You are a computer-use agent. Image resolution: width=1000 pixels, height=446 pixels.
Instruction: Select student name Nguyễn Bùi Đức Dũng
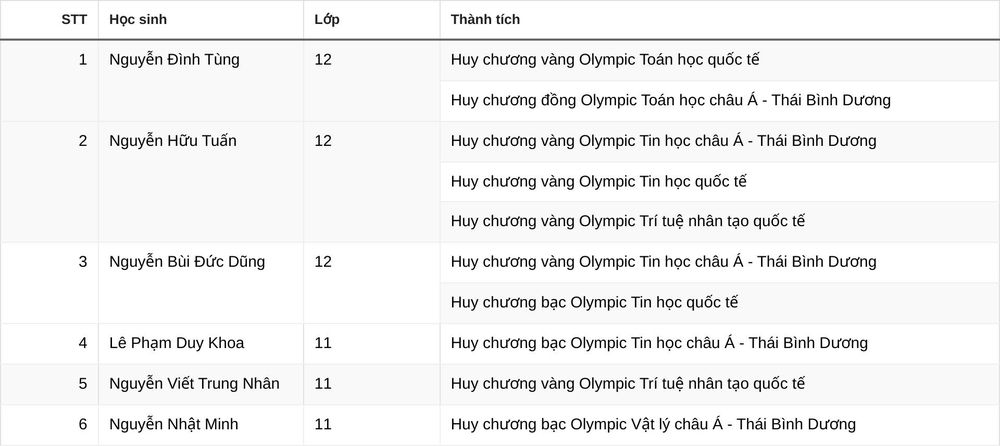click(187, 262)
